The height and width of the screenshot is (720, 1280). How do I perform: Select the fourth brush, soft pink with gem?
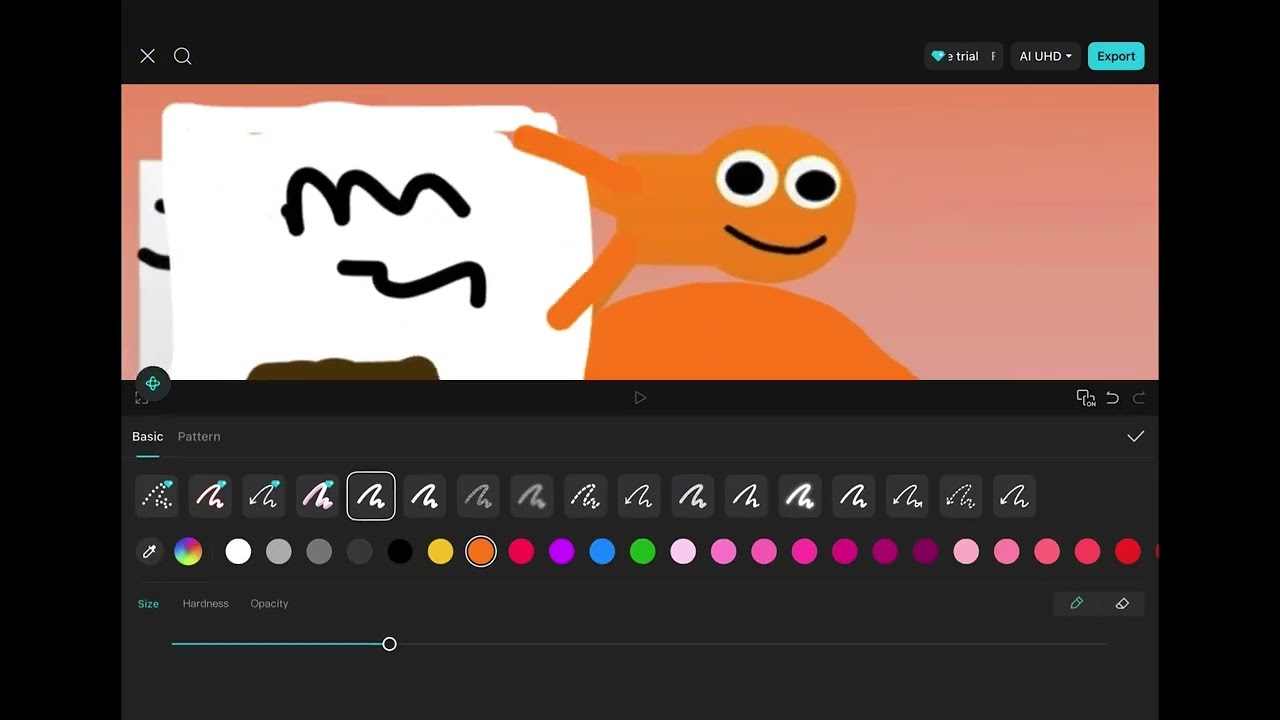click(317, 496)
